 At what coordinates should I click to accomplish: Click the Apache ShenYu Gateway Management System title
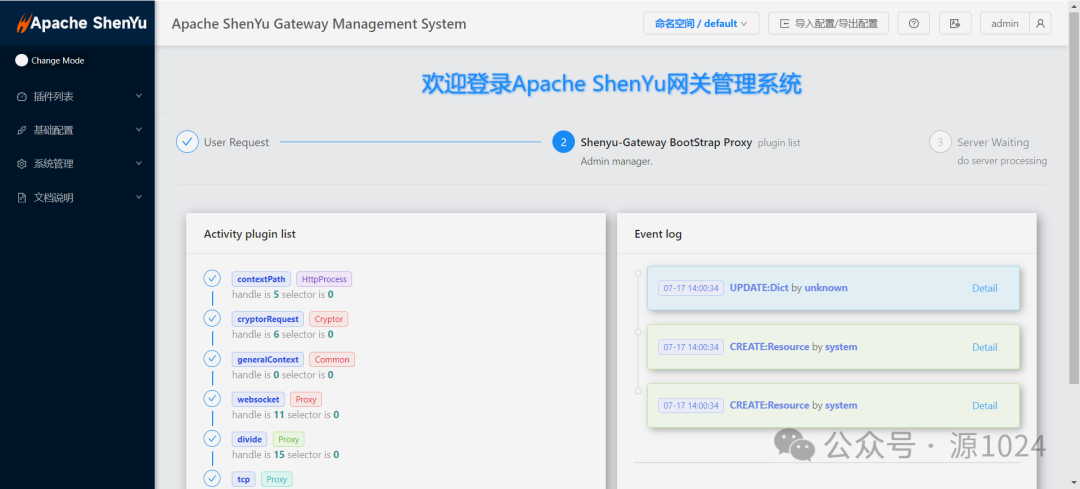[319, 24]
